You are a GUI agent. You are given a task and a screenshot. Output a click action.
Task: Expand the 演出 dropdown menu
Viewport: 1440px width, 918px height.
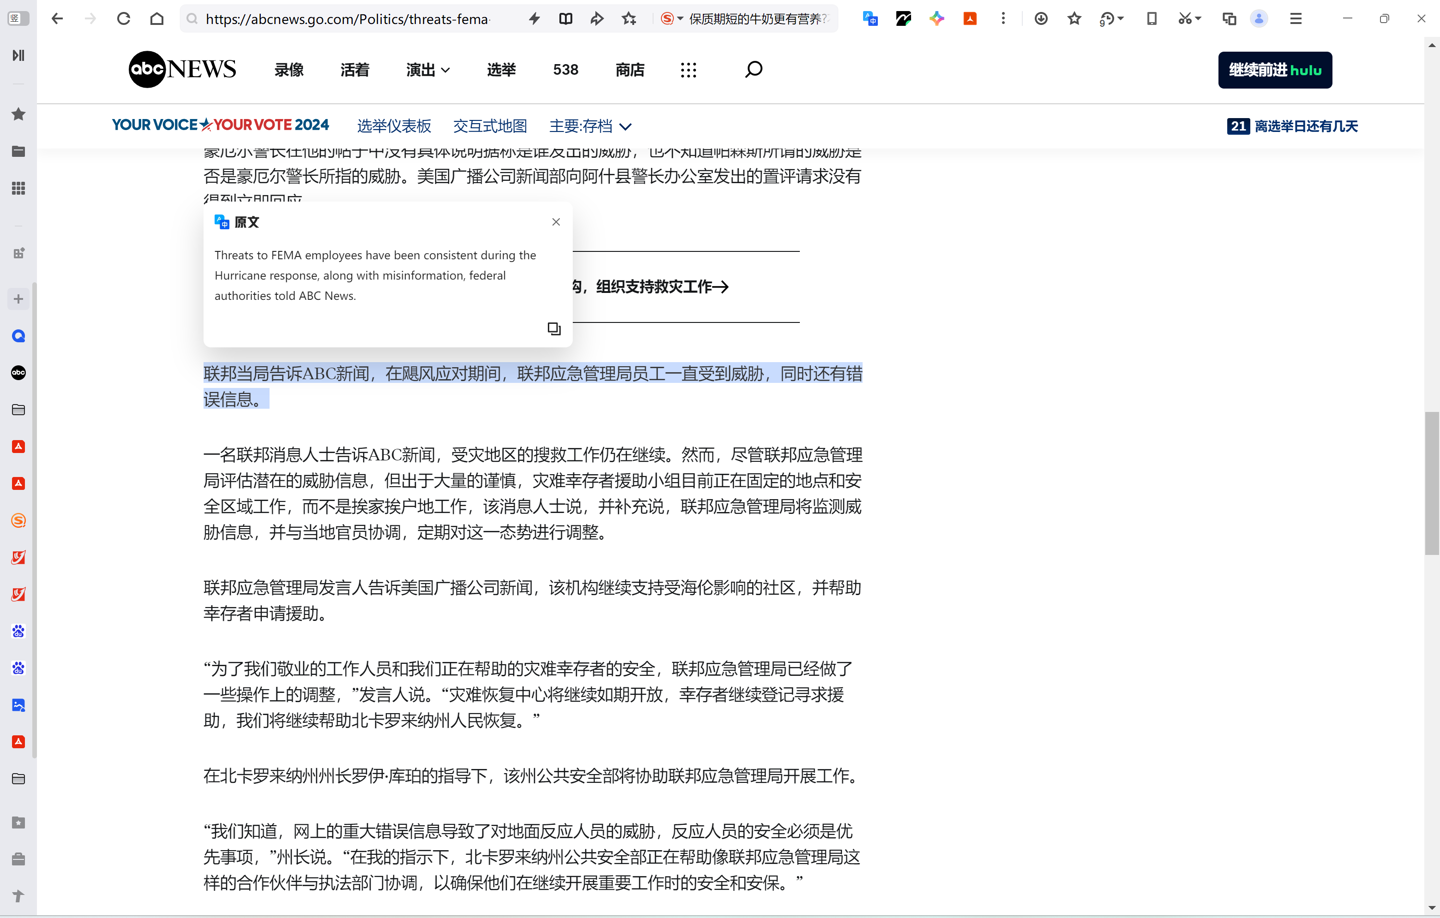428,70
